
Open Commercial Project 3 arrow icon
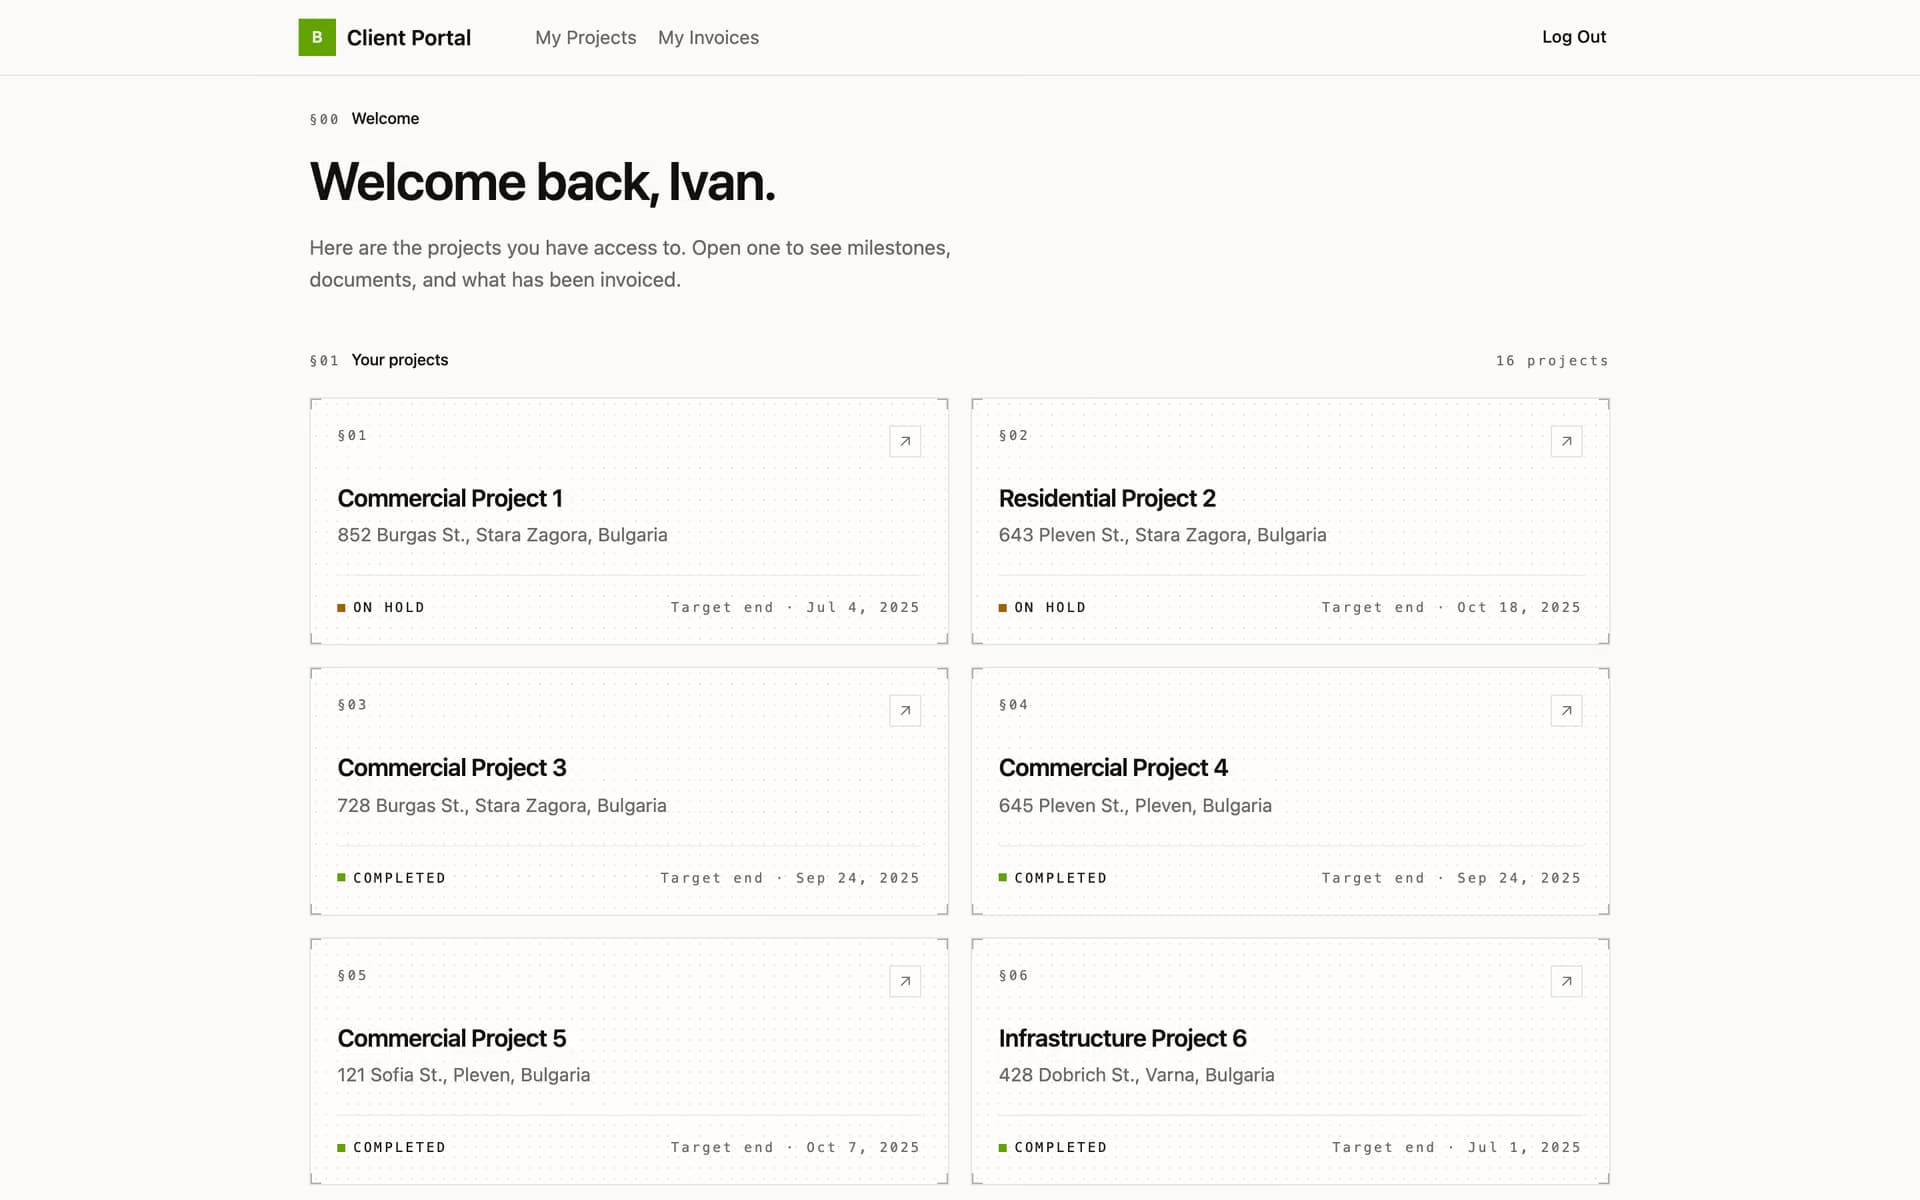click(x=905, y=711)
